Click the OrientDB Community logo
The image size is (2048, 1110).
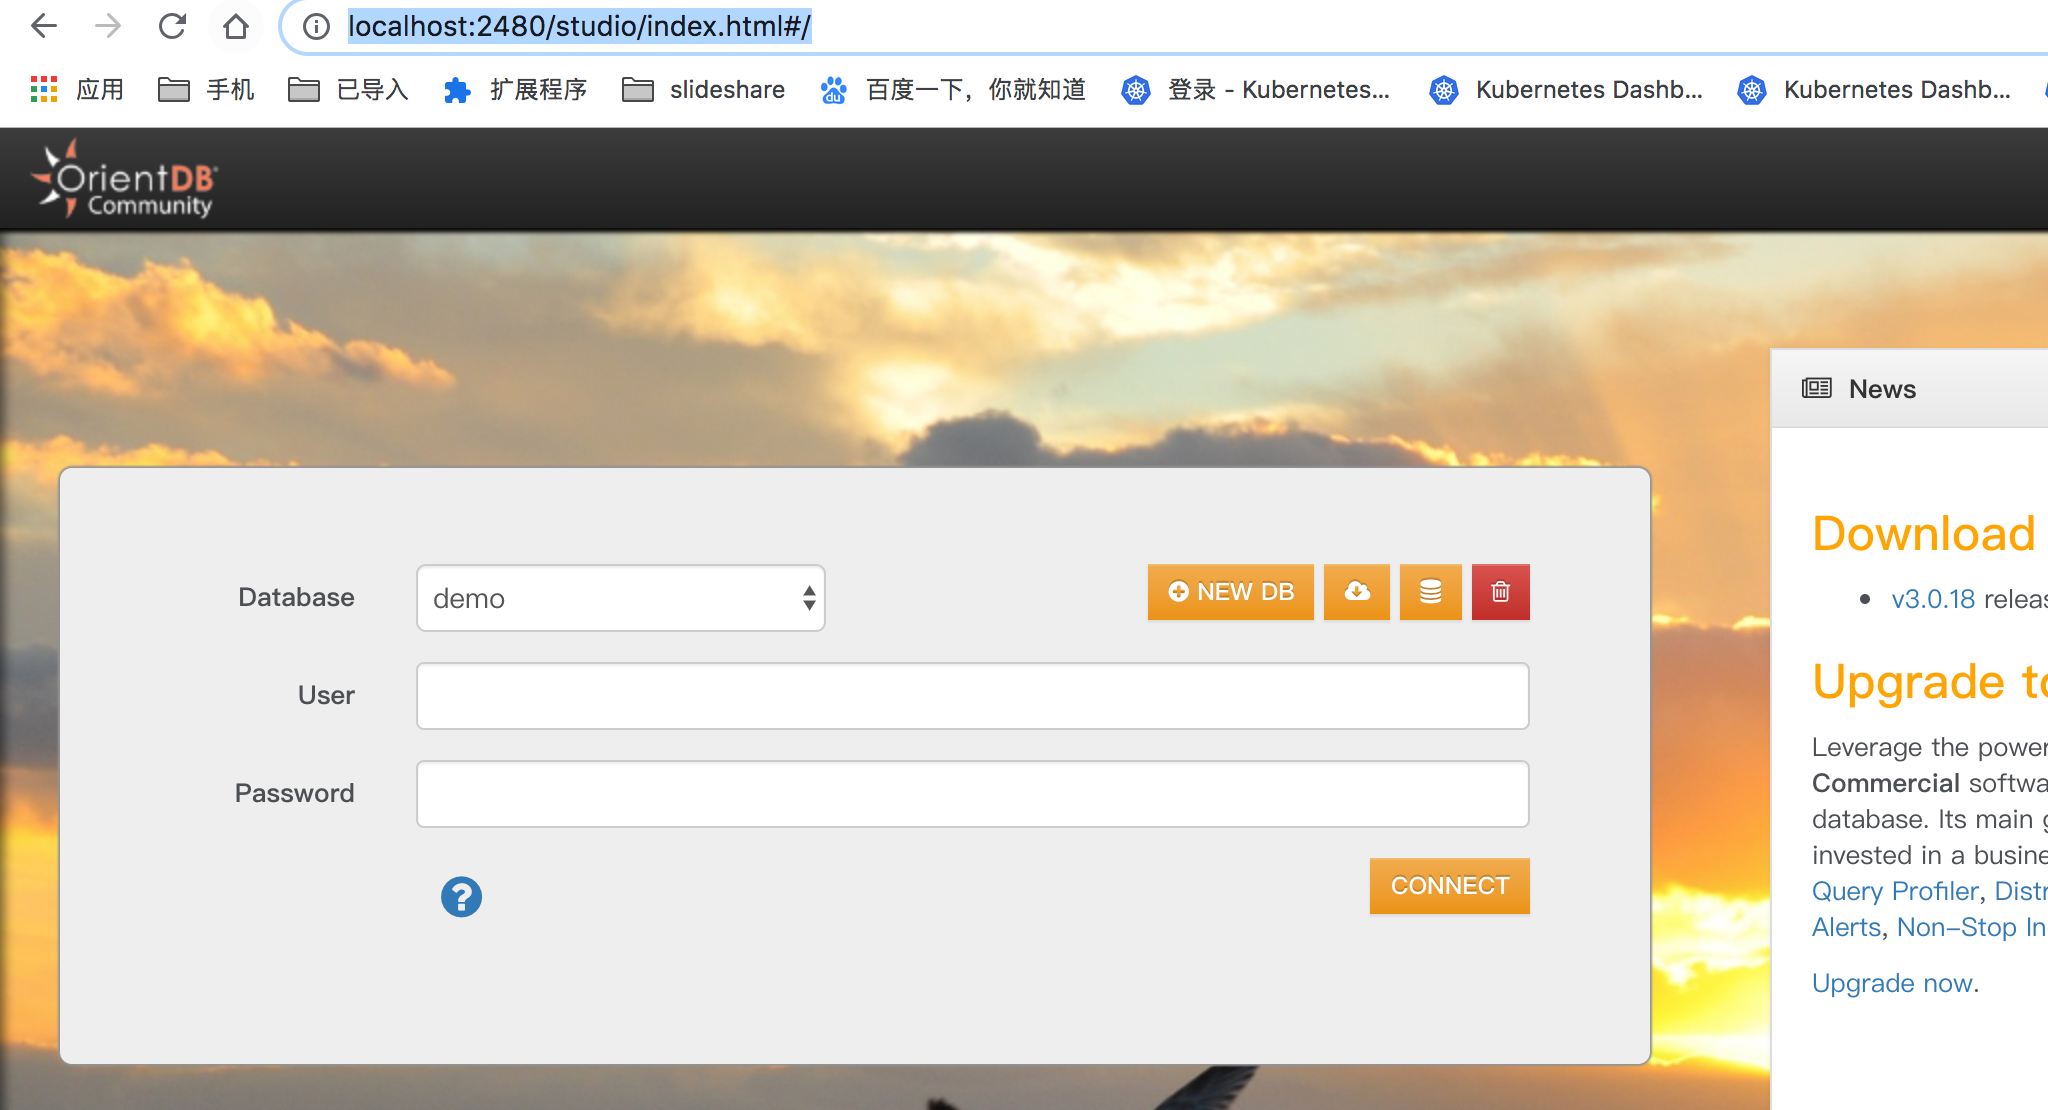click(124, 180)
